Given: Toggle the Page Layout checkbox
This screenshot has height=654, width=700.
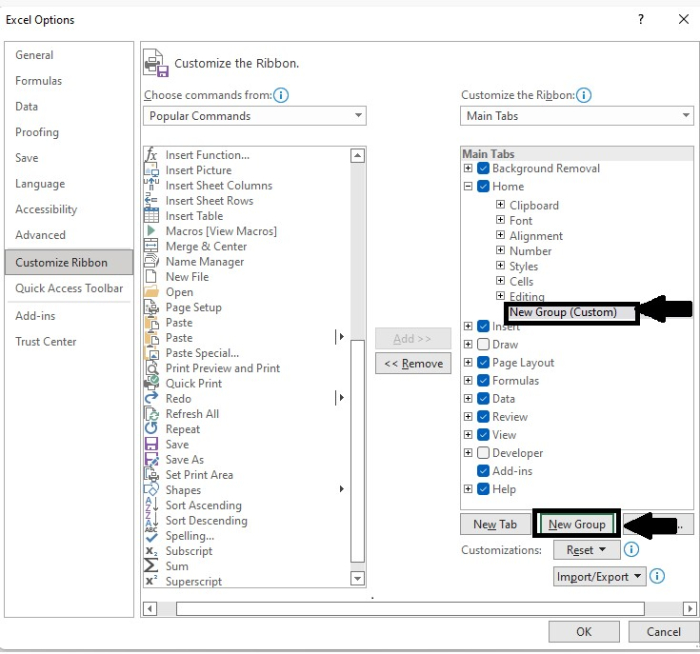Looking at the screenshot, I should 483,362.
